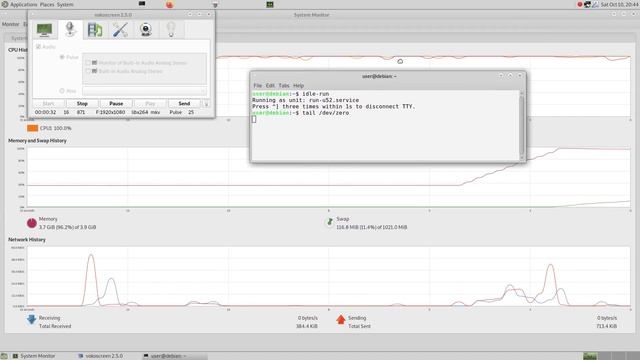
Task: Stop the vokoscreen recording
Action: pos(82,104)
